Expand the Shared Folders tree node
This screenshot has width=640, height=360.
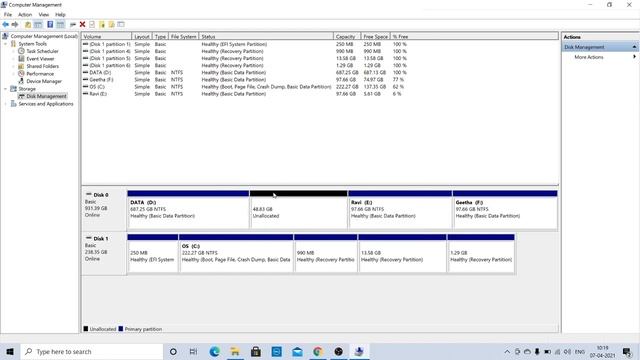coord(13,66)
